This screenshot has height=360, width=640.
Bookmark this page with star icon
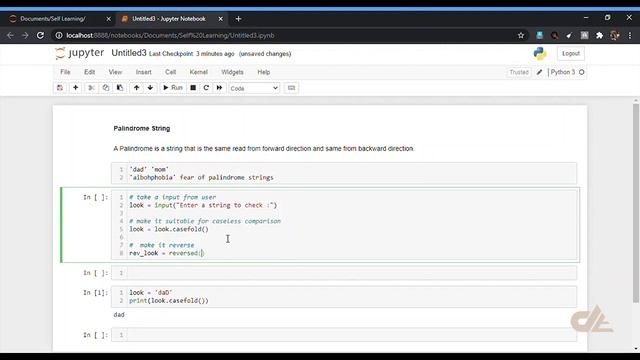pyautogui.click(x=521, y=36)
